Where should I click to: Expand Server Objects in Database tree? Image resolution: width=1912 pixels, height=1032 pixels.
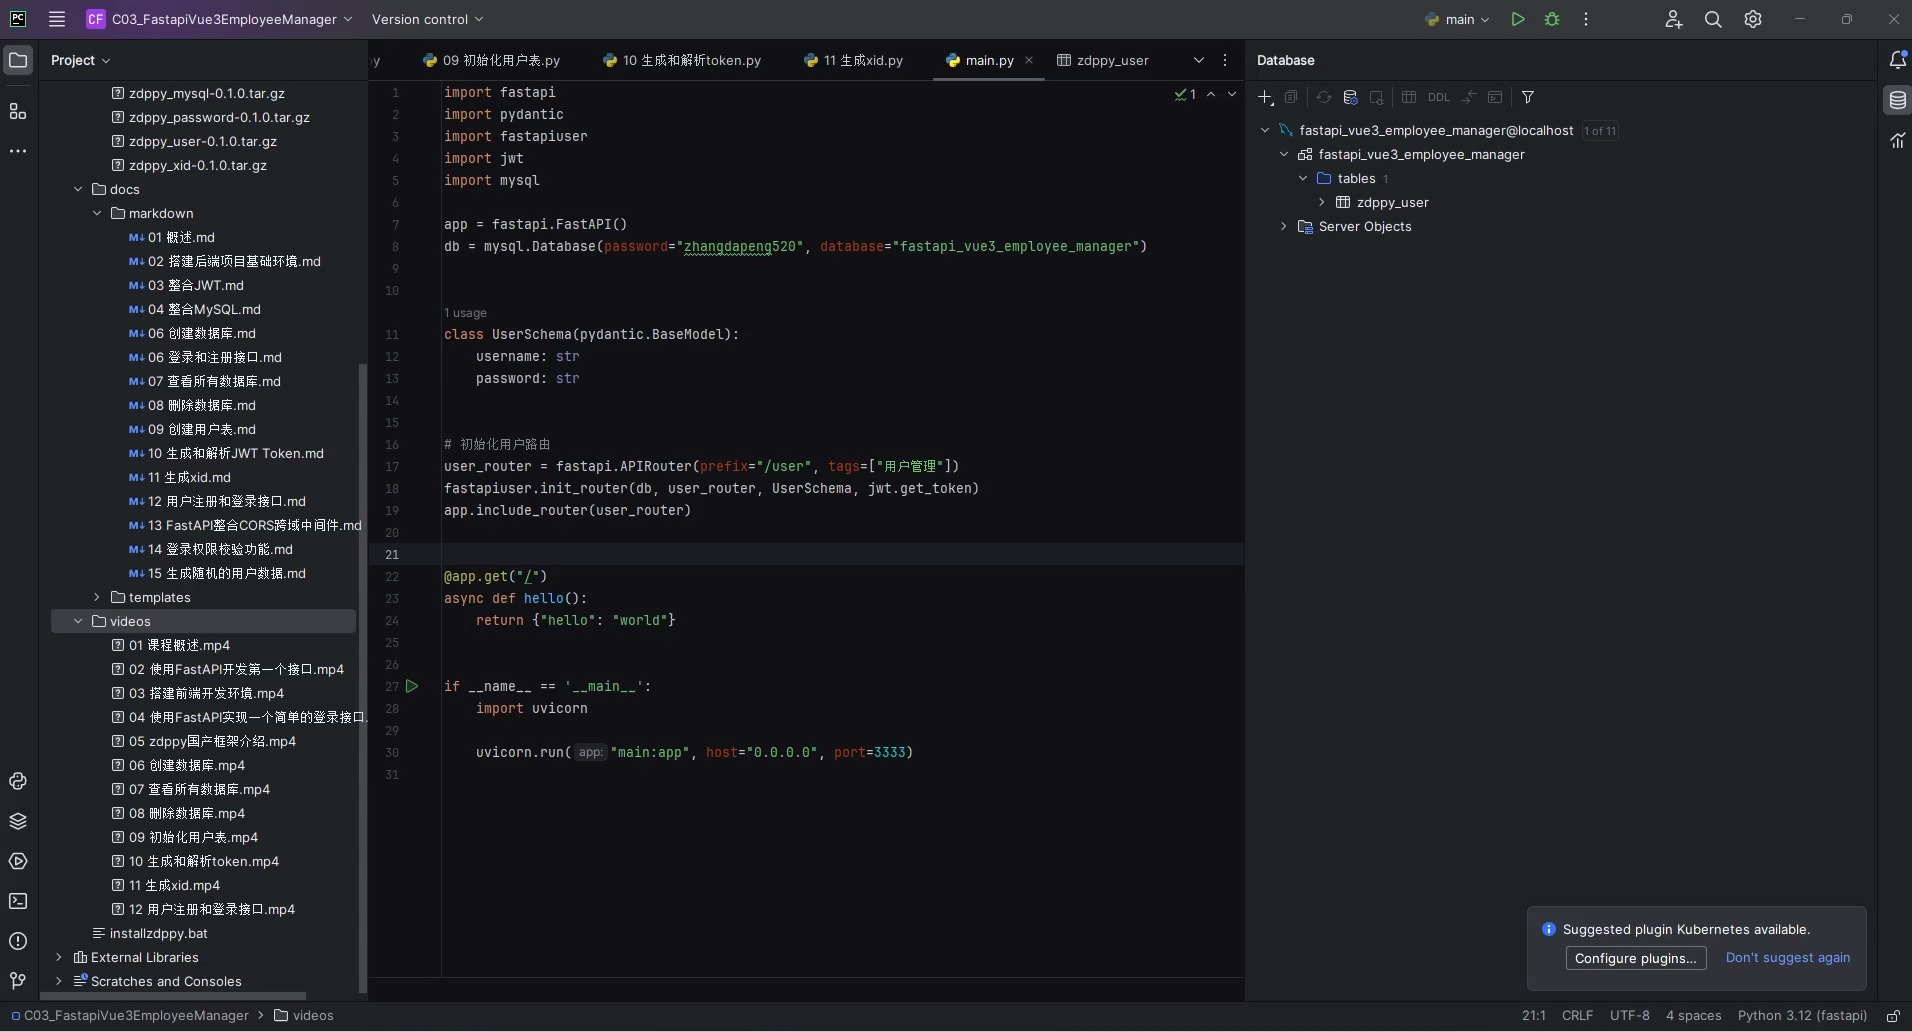coord(1284,227)
